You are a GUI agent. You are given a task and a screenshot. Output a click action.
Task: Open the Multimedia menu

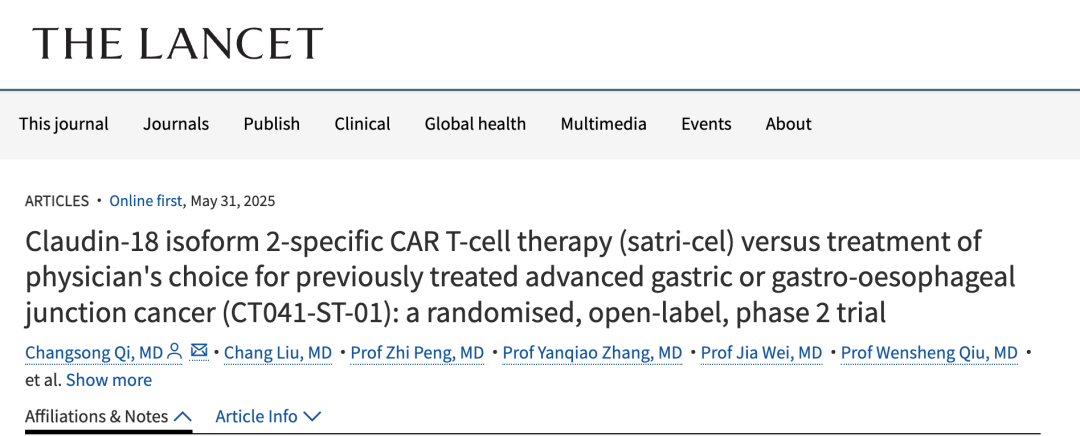coord(603,124)
